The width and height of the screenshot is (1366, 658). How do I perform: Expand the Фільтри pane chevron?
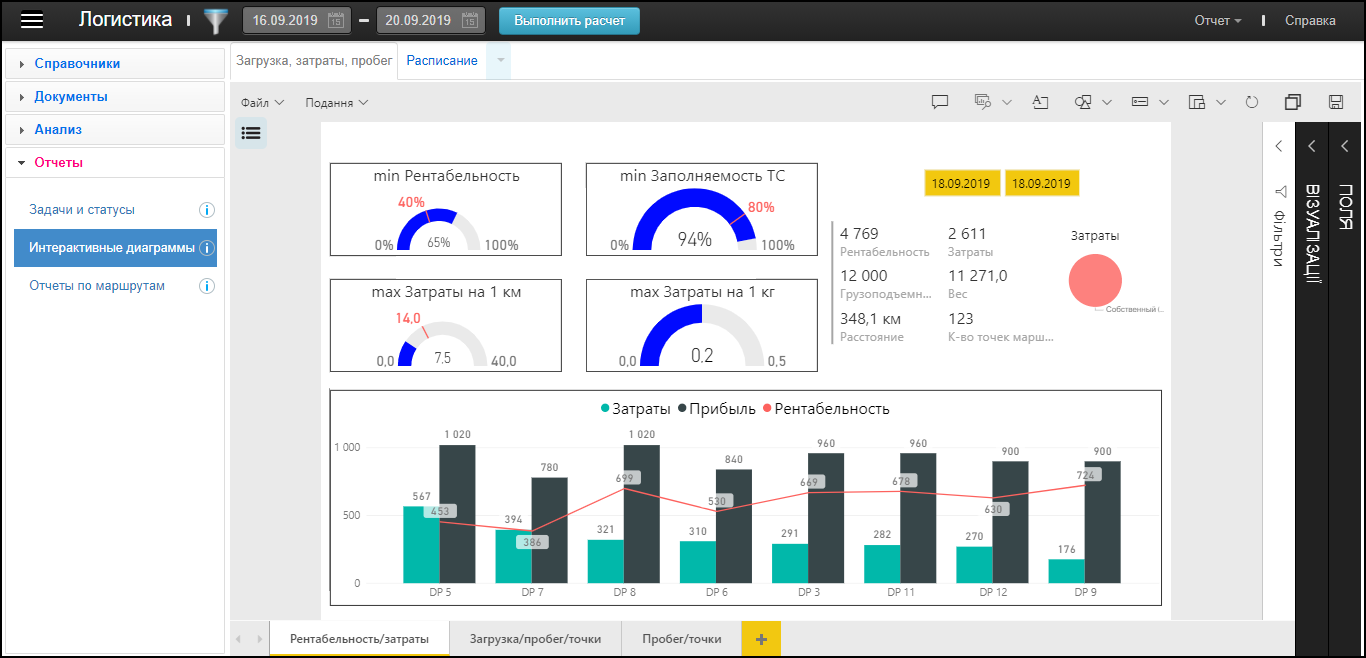click(x=1279, y=146)
